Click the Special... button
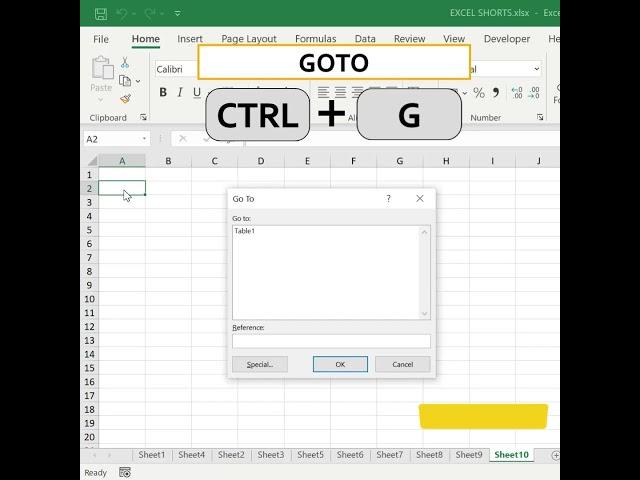 260,364
